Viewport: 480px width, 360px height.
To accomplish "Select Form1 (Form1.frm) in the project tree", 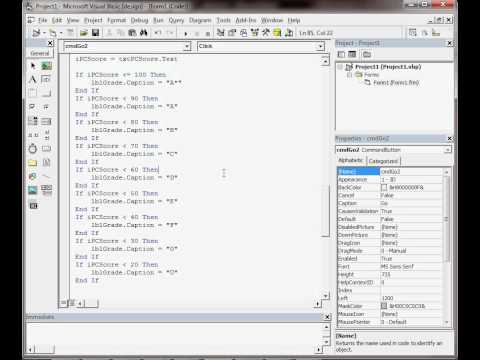I will pyautogui.click(x=396, y=82).
